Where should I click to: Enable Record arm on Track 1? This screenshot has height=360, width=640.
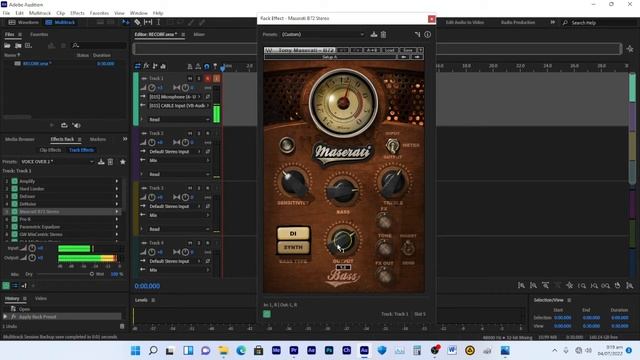coord(207,78)
